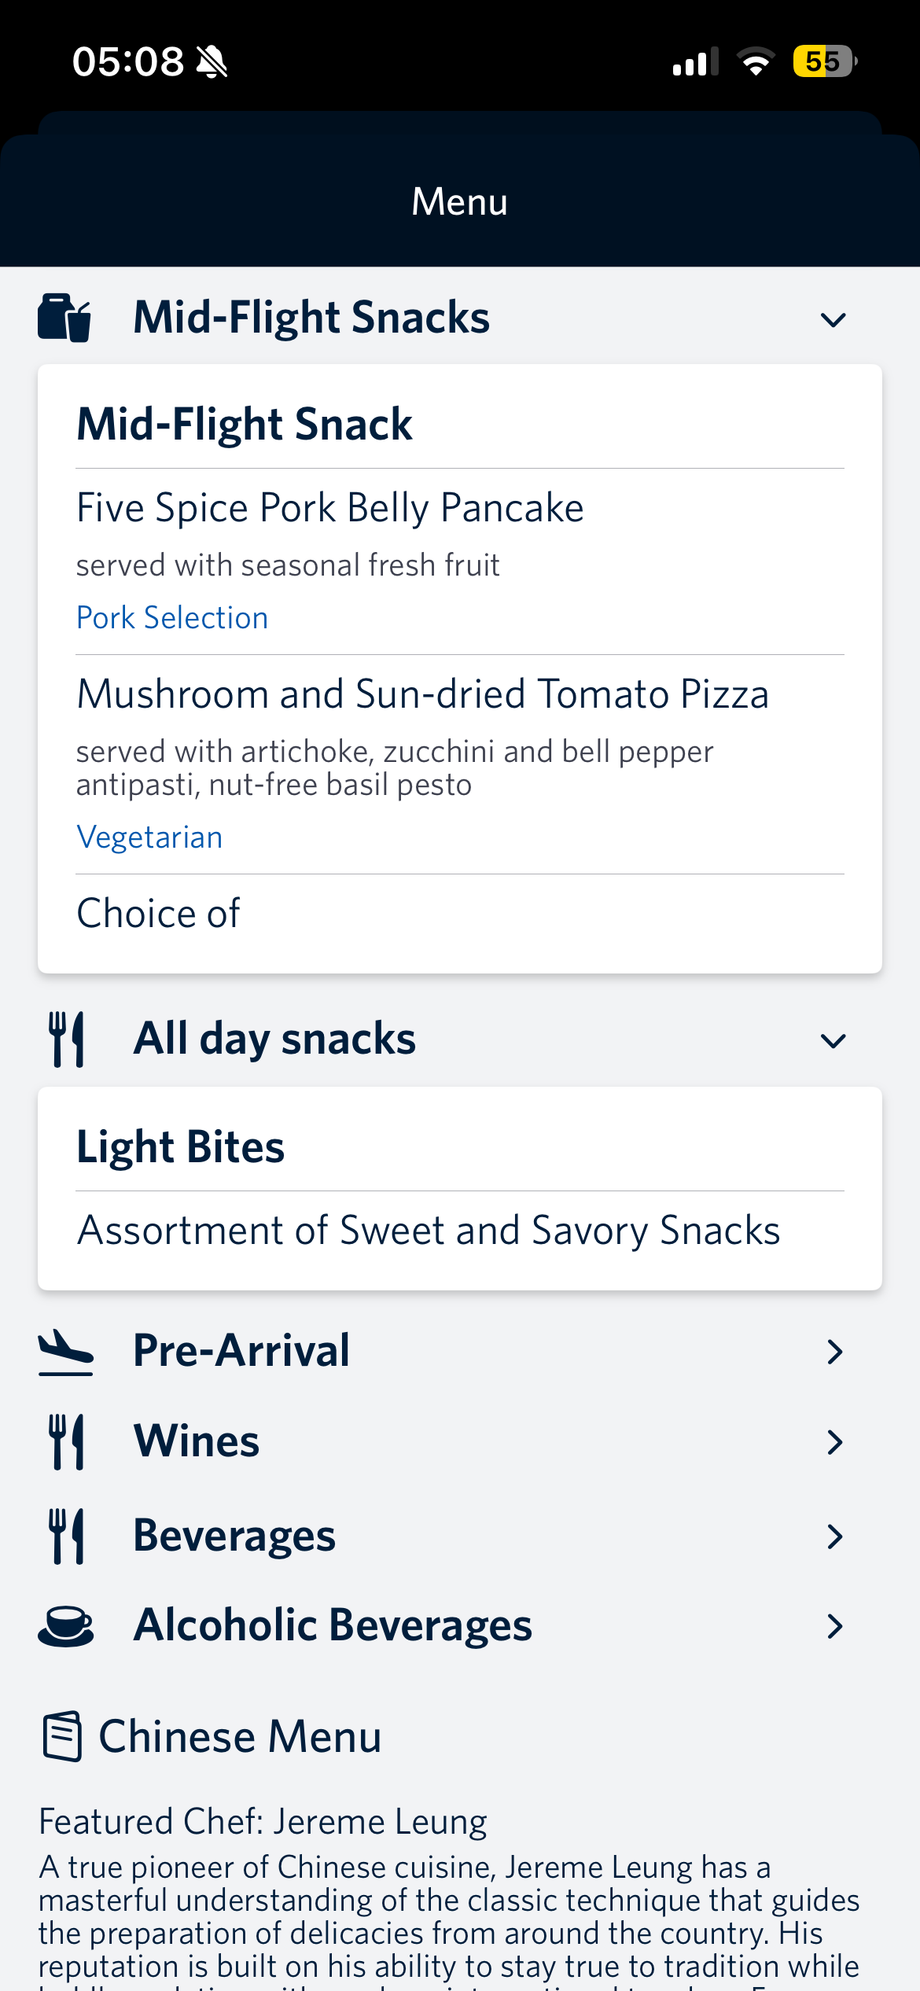Collapse the All day snacks chevron
The image size is (920, 1991).
point(833,1041)
